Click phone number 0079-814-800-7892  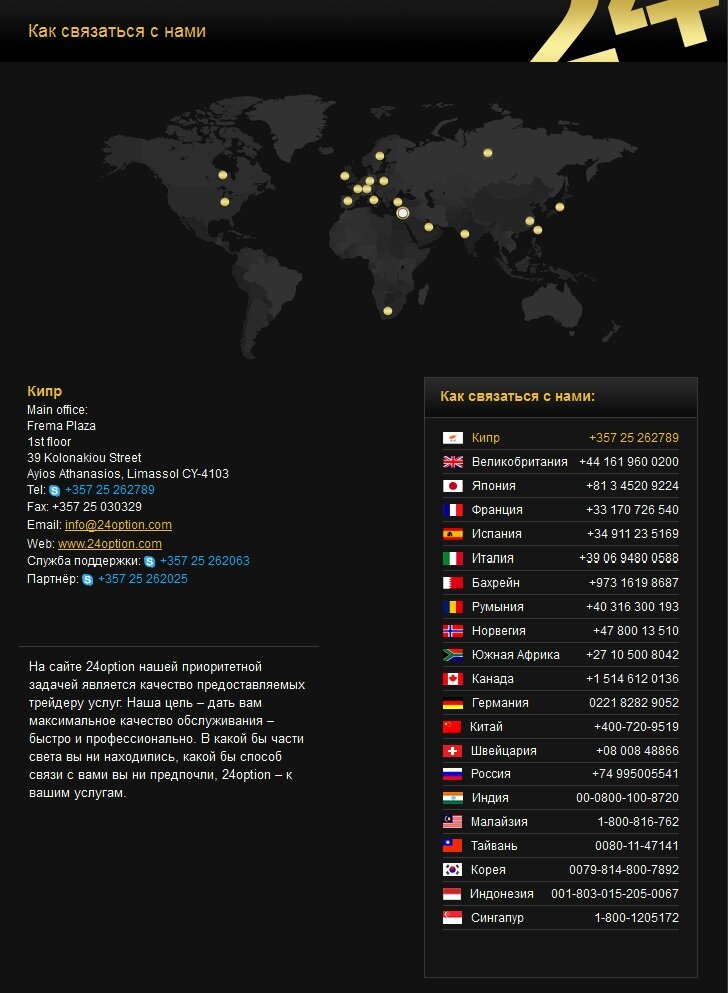point(624,870)
